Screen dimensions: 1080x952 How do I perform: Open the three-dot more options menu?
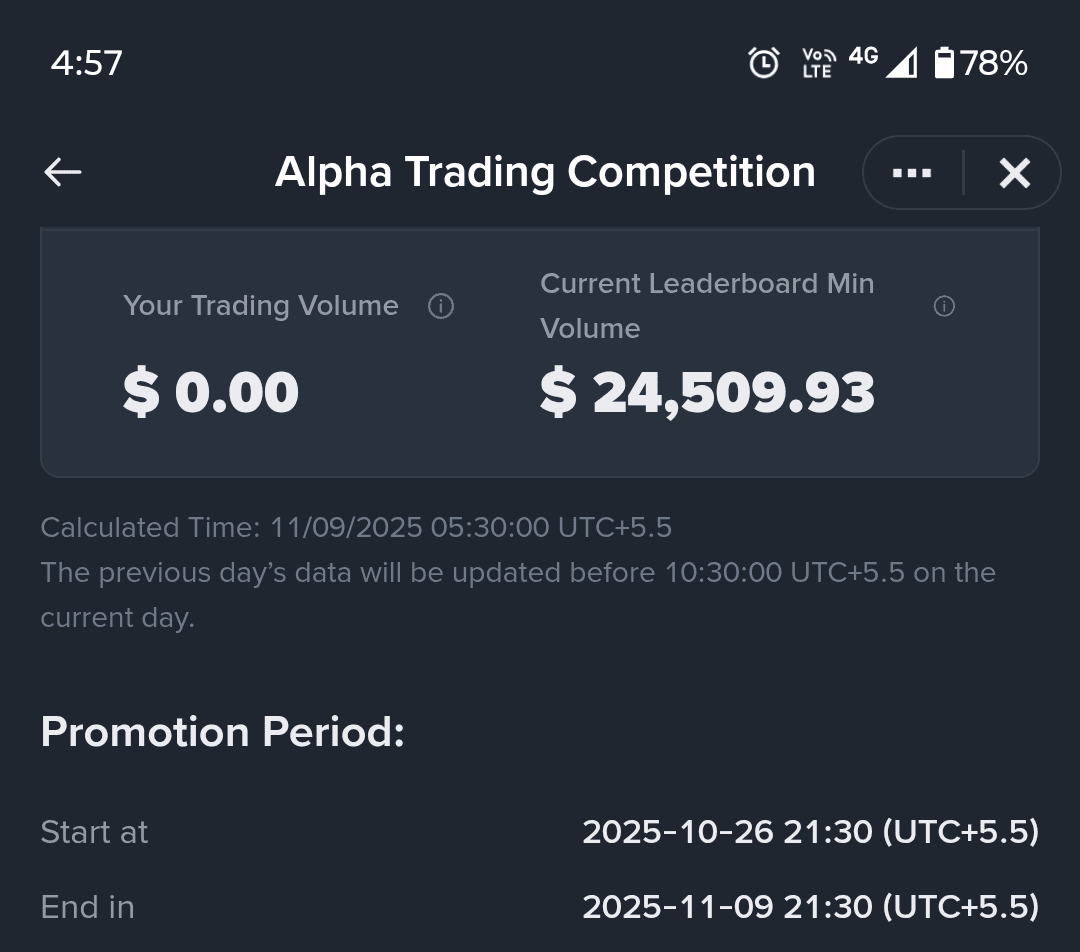coord(912,173)
